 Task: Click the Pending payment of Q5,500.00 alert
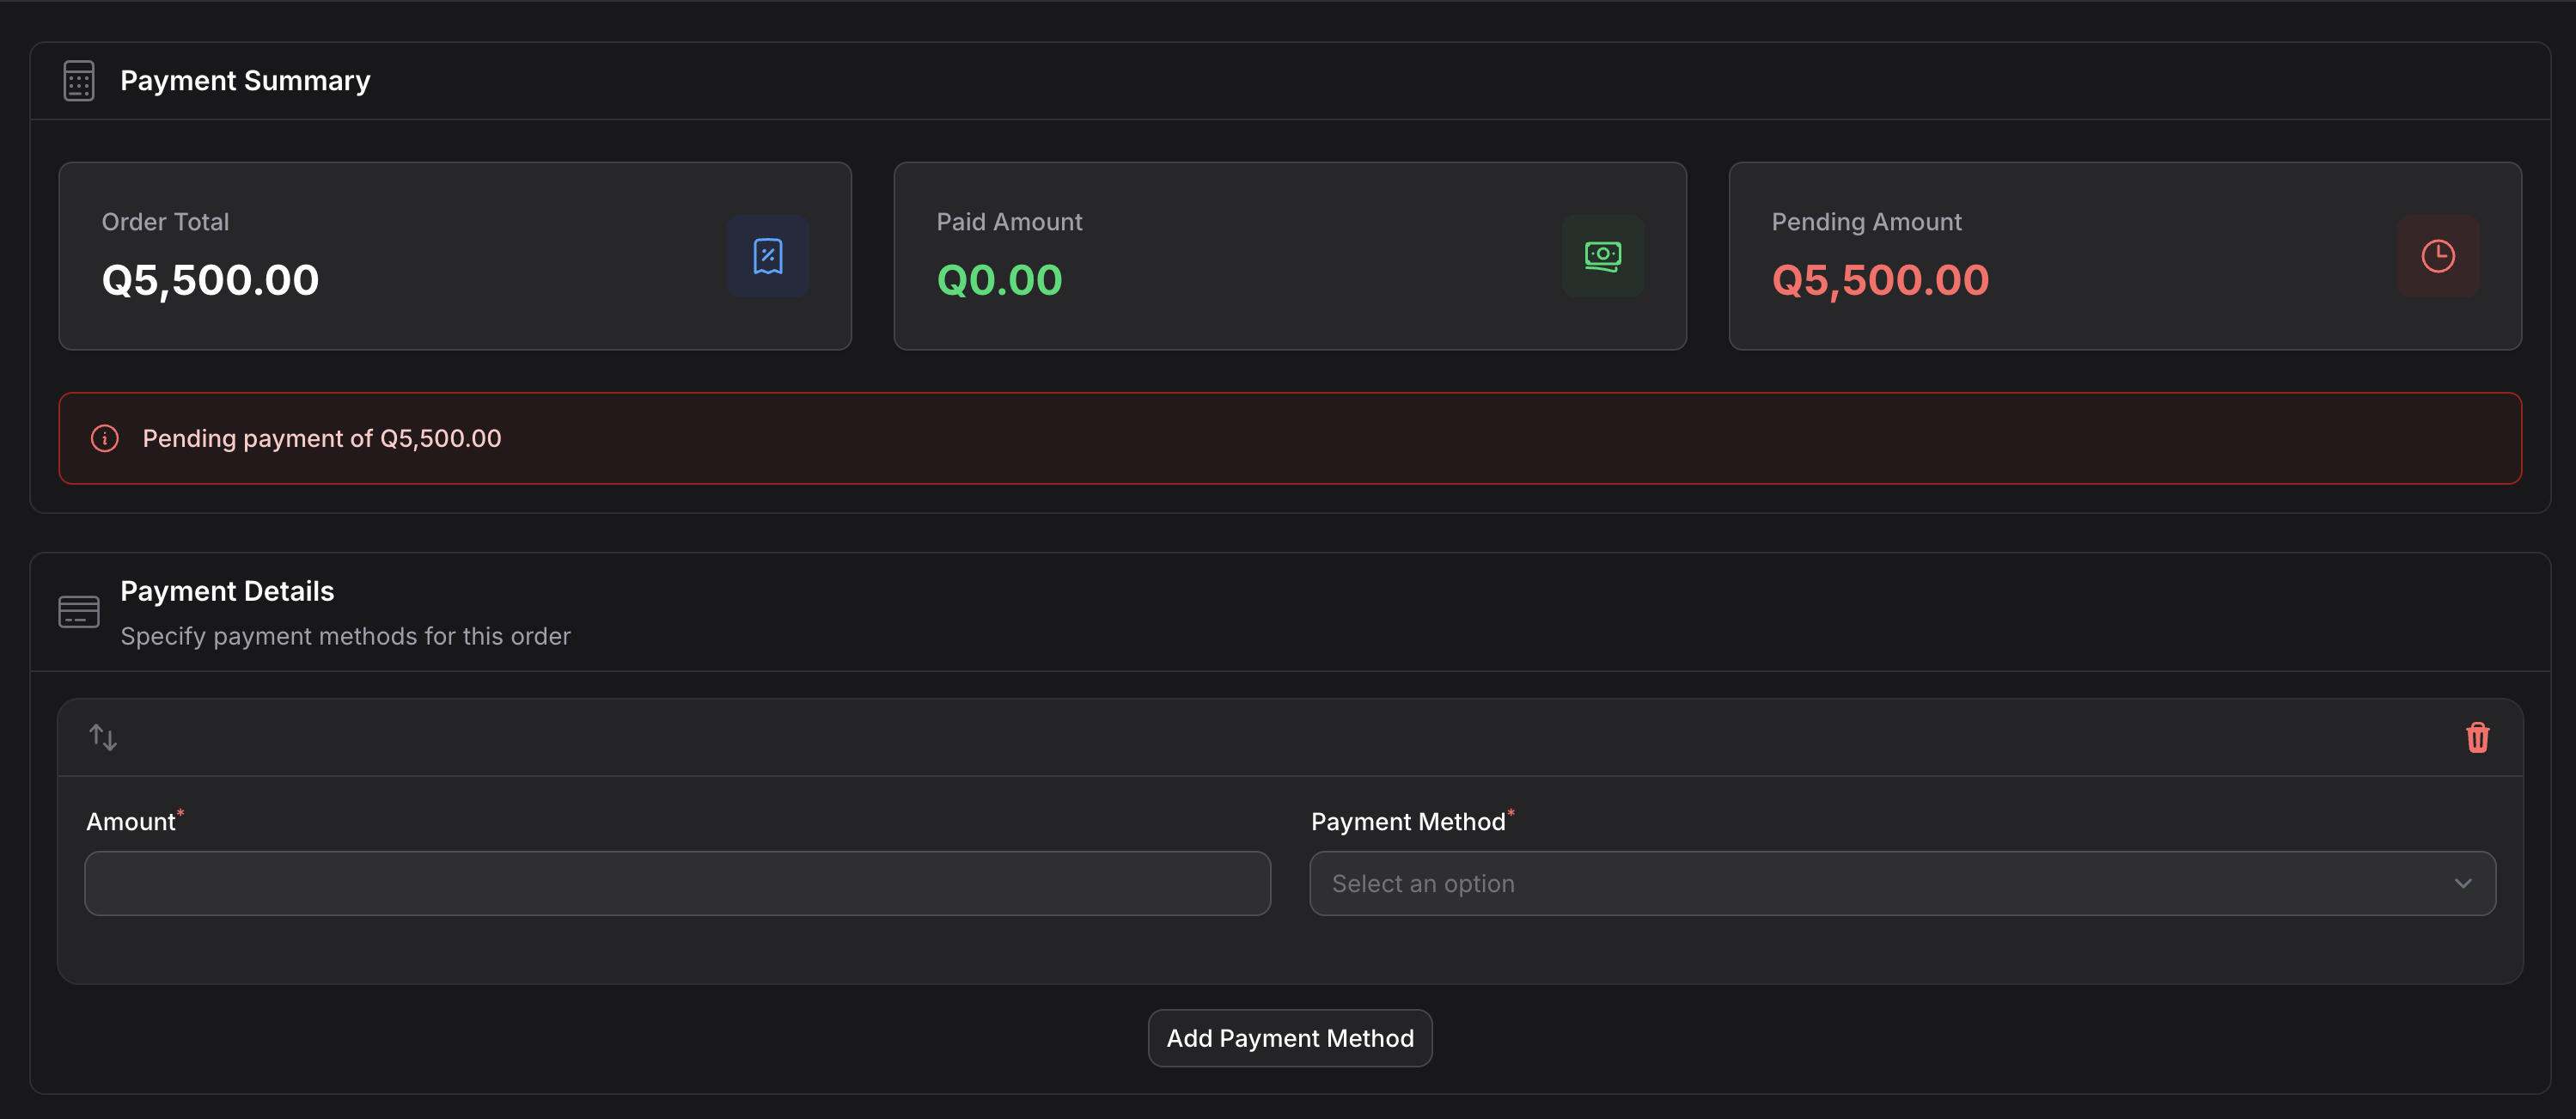pyautogui.click(x=1288, y=438)
